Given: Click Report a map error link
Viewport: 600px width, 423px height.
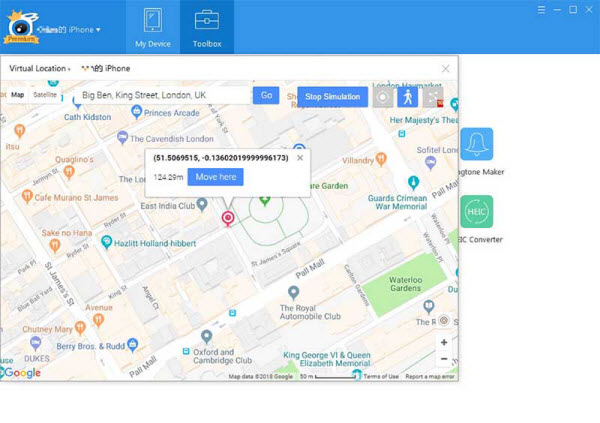Looking at the screenshot, I should point(430,377).
